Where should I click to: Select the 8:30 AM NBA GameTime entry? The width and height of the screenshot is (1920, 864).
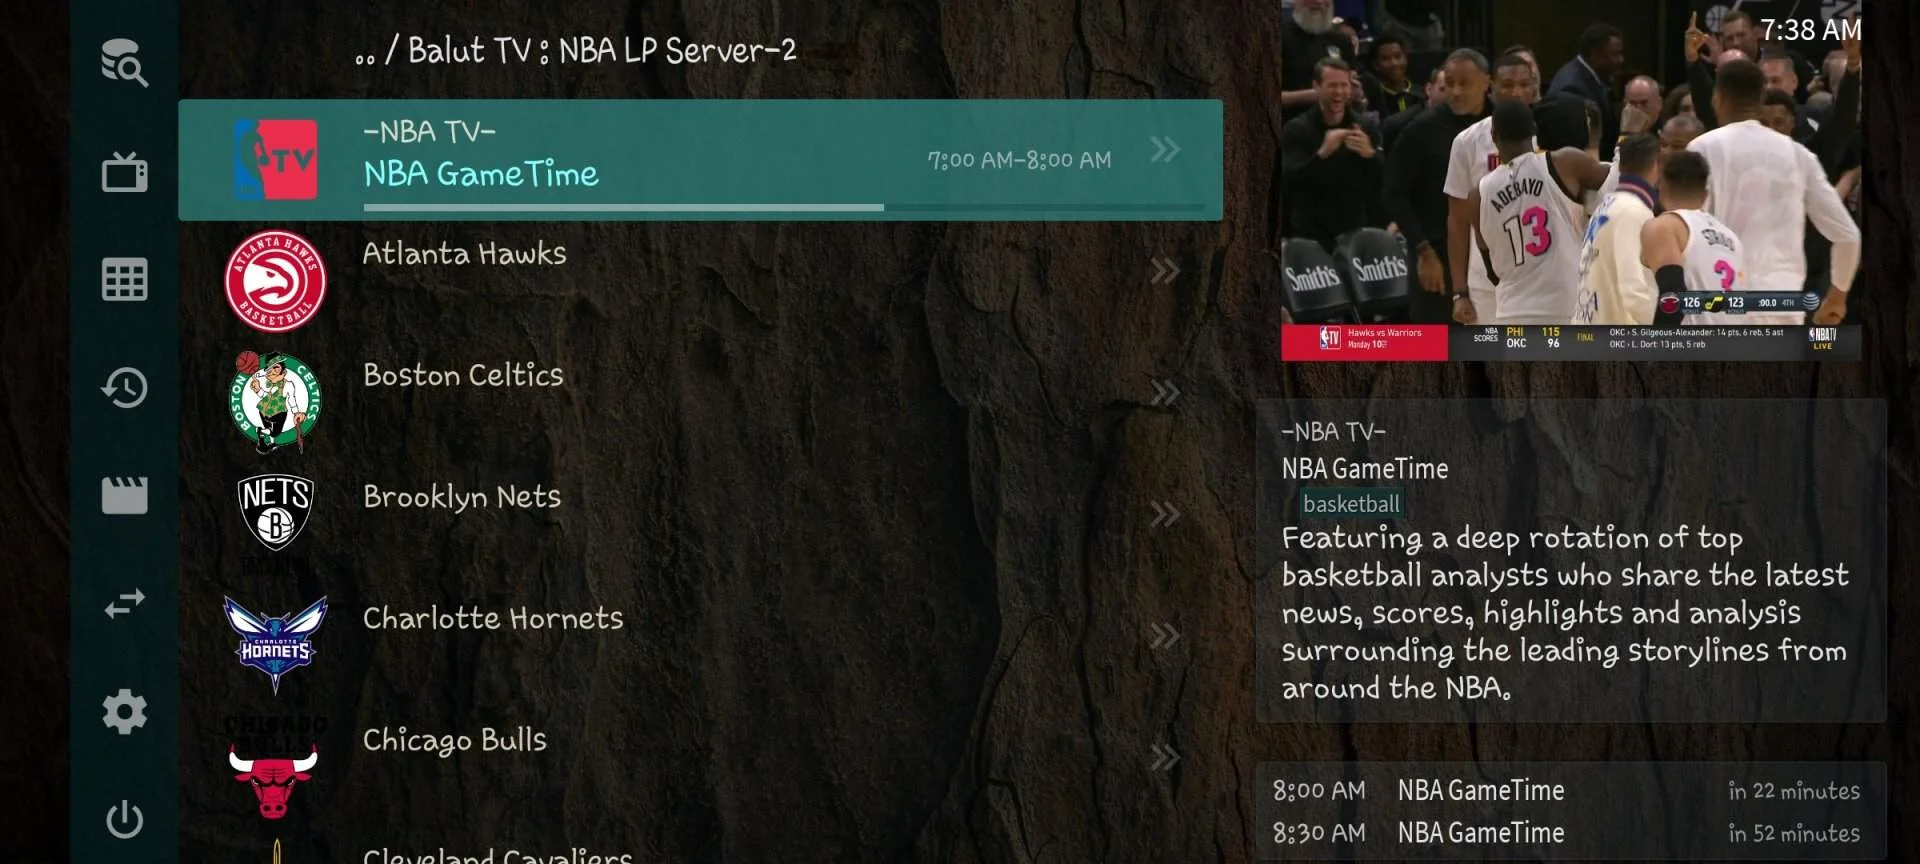click(1570, 833)
